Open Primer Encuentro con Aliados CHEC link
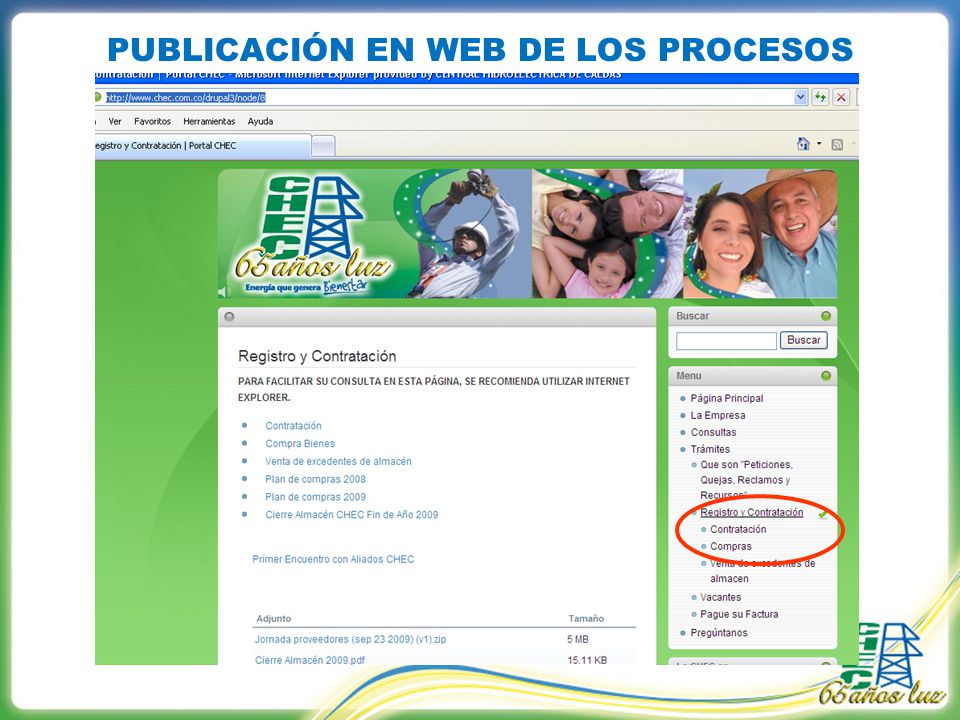Viewport: 960px width, 720px height. [333, 559]
